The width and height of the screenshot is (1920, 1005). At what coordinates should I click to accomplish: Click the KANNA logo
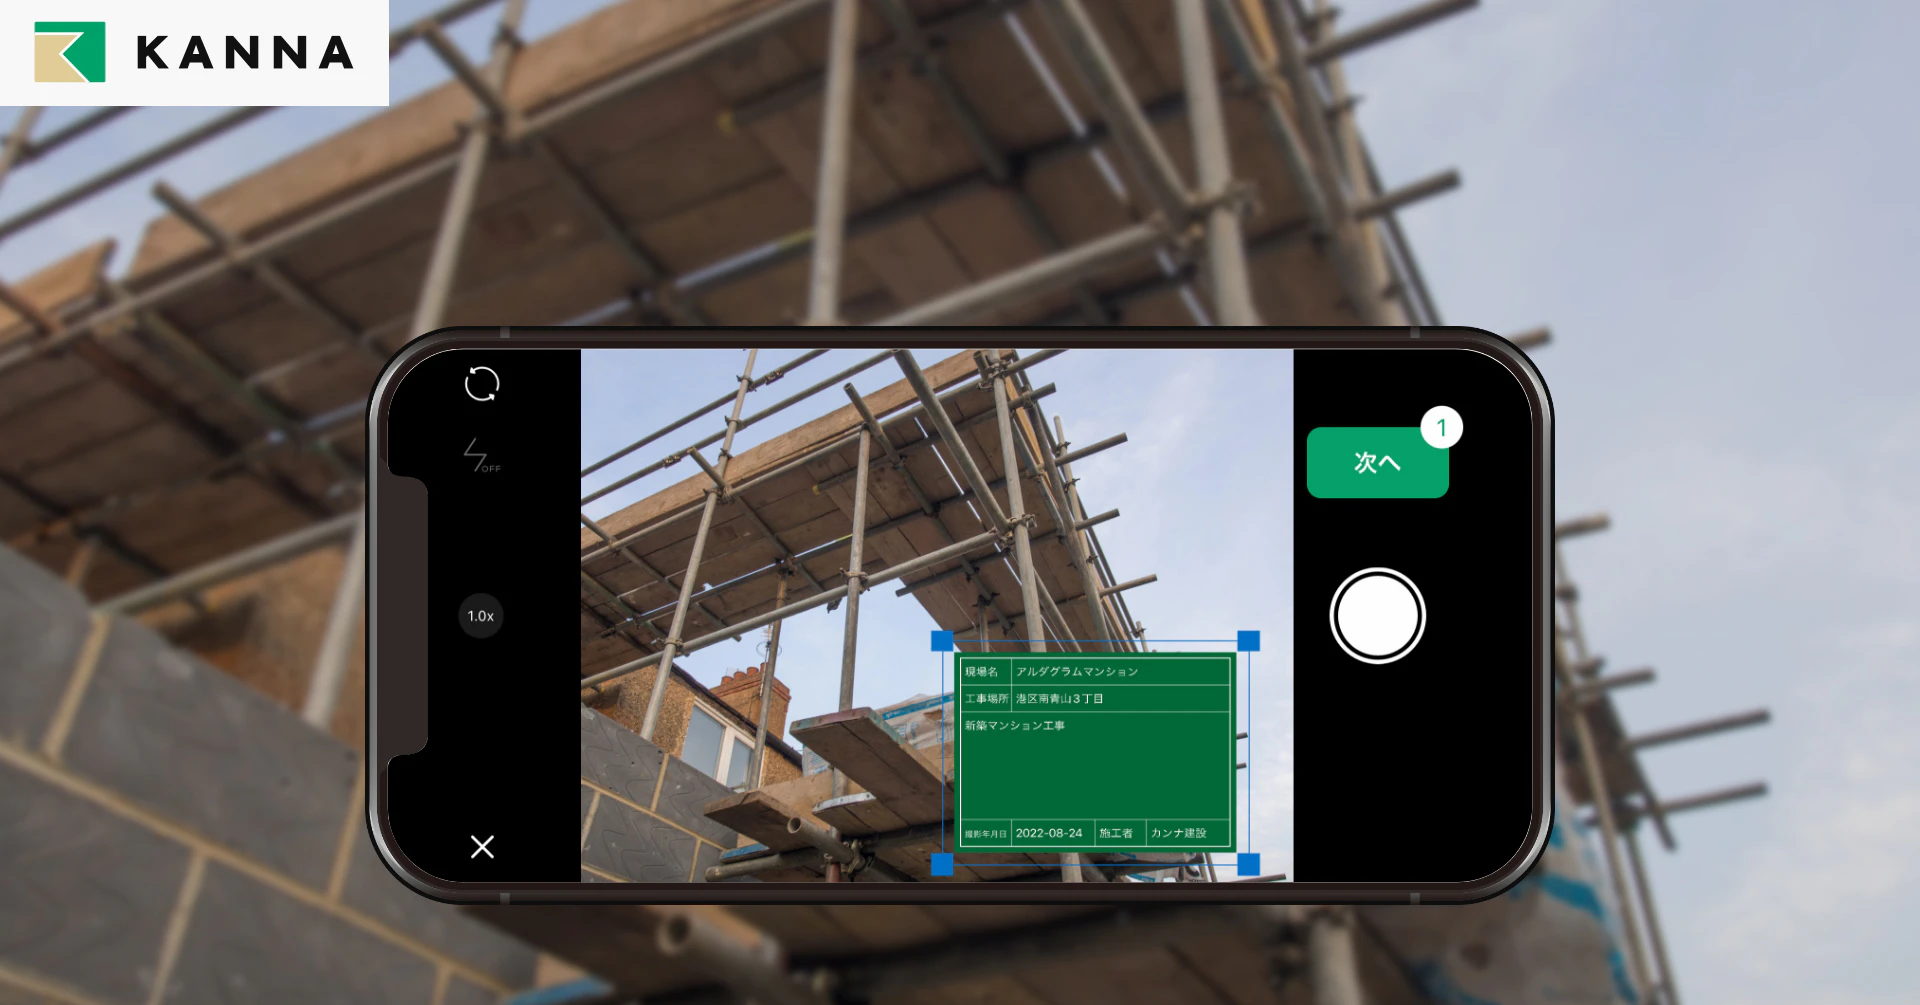click(x=194, y=52)
